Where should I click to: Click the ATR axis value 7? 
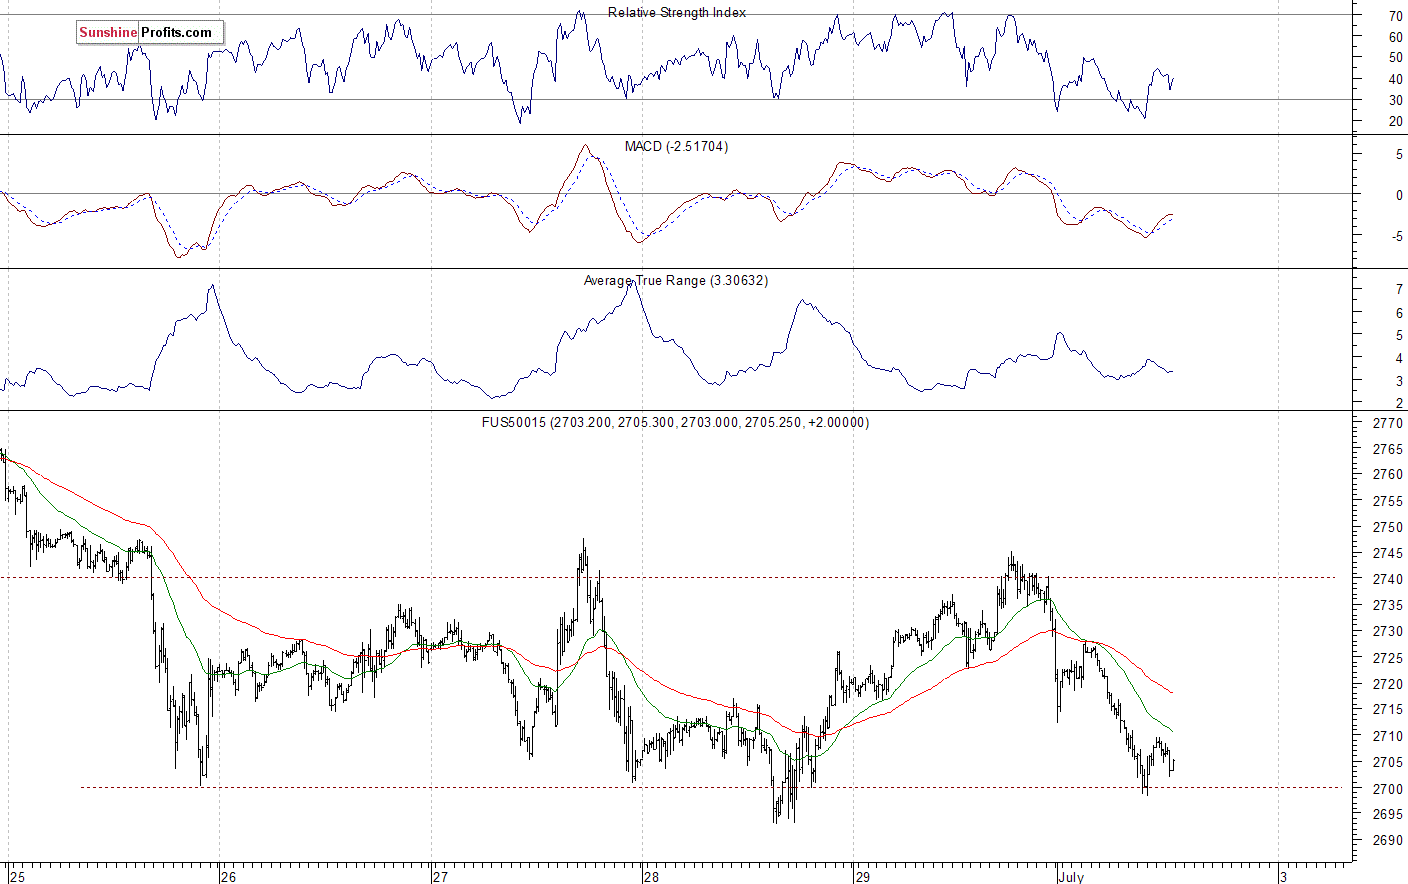[x=1399, y=290]
